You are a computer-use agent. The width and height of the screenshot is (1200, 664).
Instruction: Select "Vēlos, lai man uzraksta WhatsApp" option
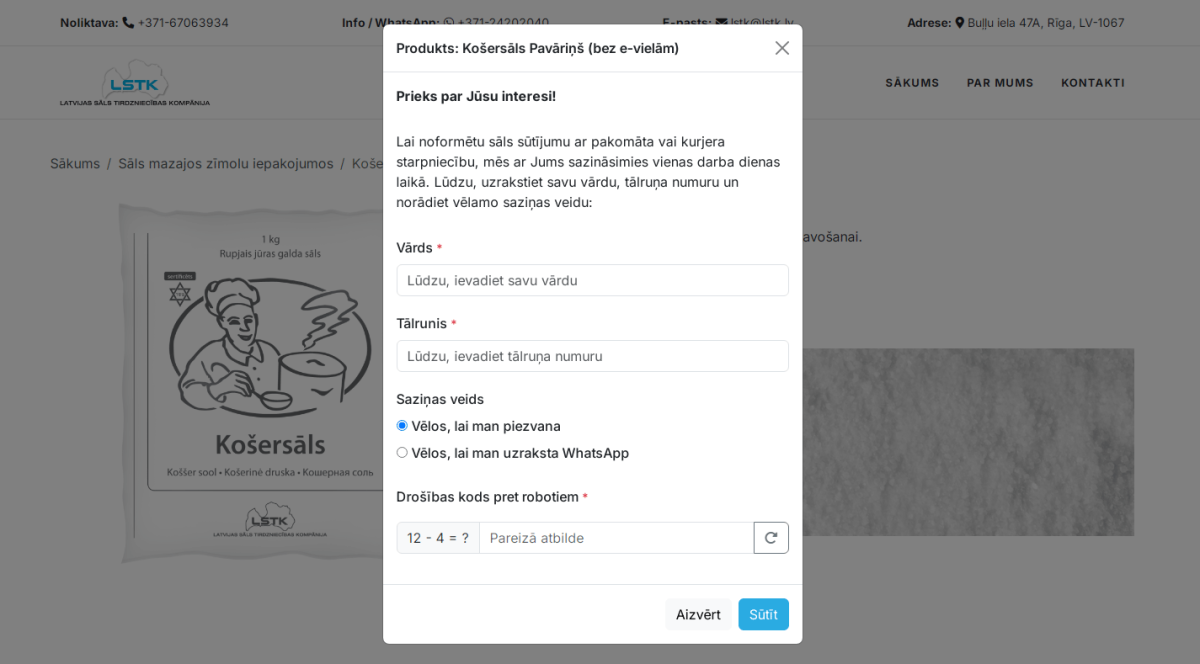click(x=402, y=453)
